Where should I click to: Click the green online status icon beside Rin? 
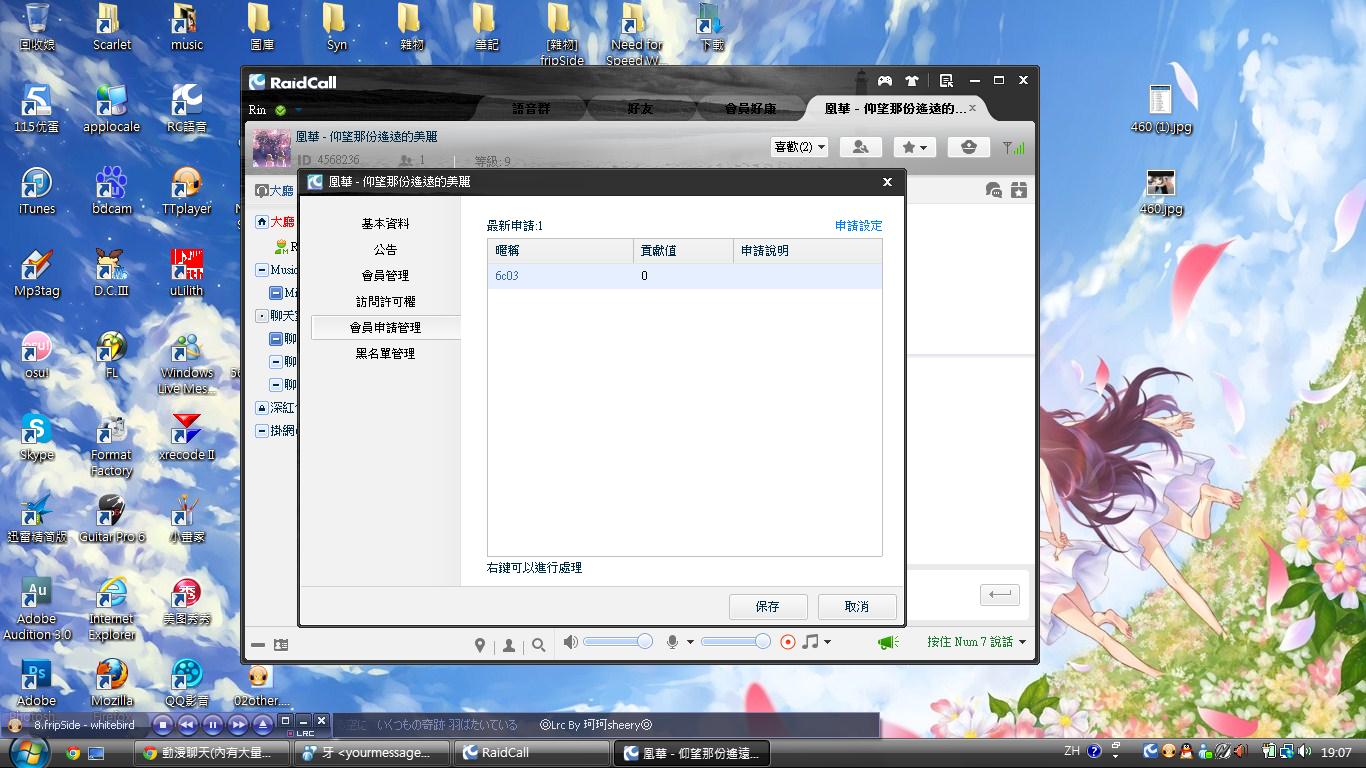click(280, 110)
